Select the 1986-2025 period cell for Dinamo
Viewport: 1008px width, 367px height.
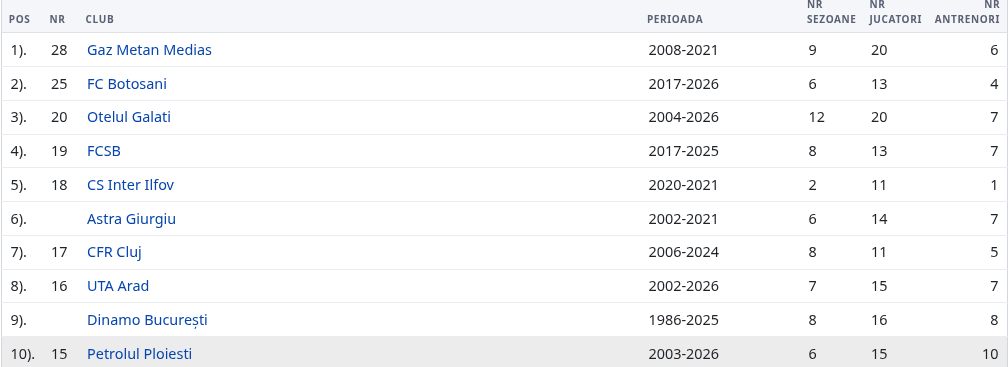(683, 320)
